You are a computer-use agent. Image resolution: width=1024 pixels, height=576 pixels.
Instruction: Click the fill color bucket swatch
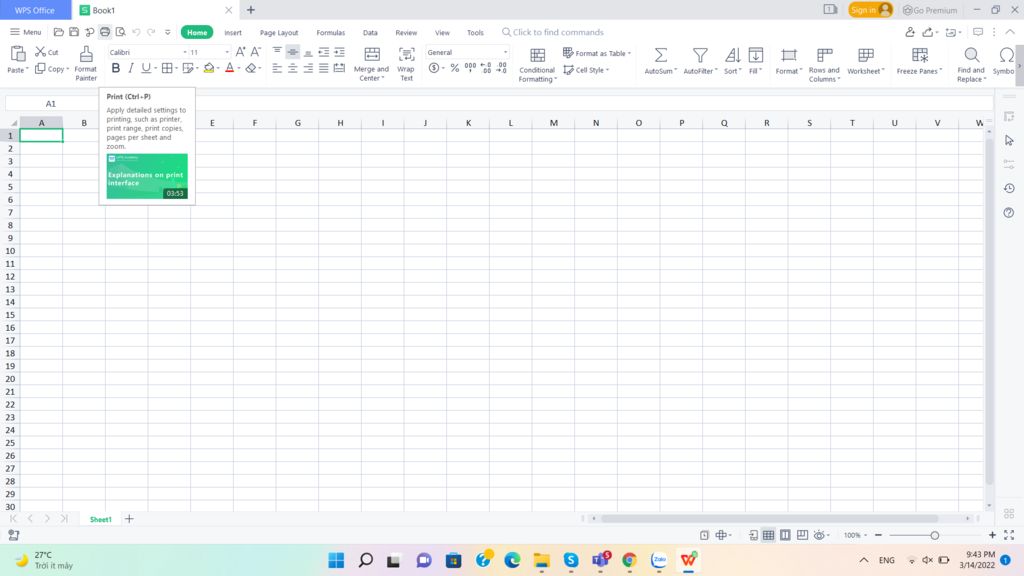click(208, 68)
